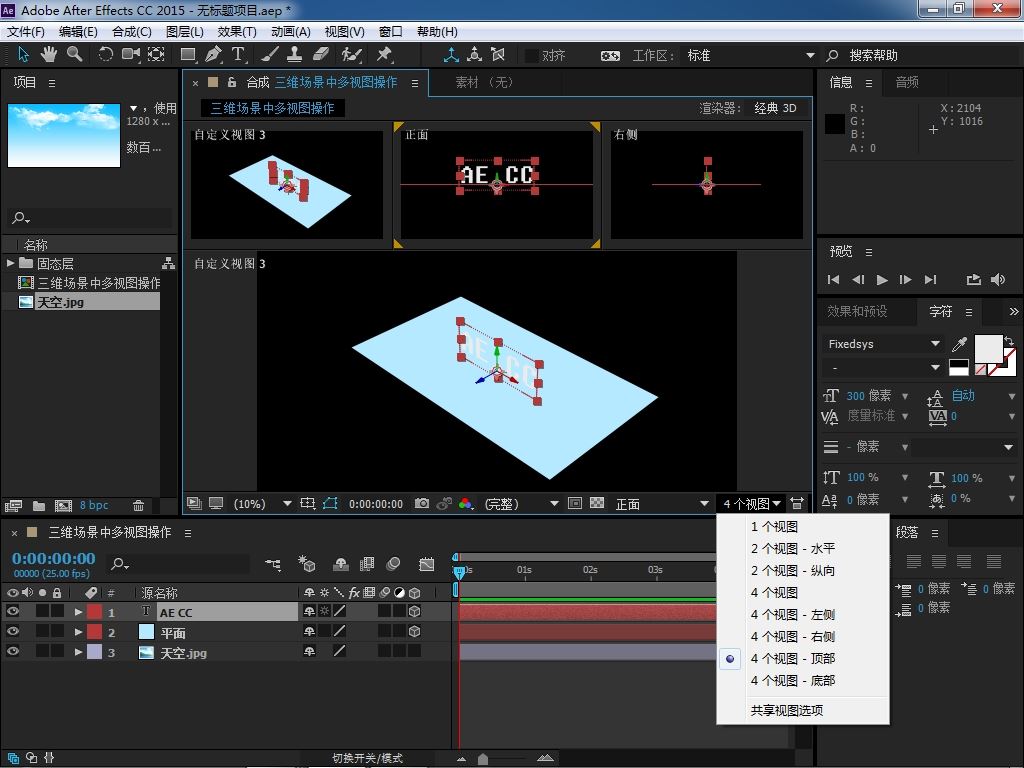Screen dimensions: 1024x768
Task: Select the Rotation tool
Action: (105, 55)
